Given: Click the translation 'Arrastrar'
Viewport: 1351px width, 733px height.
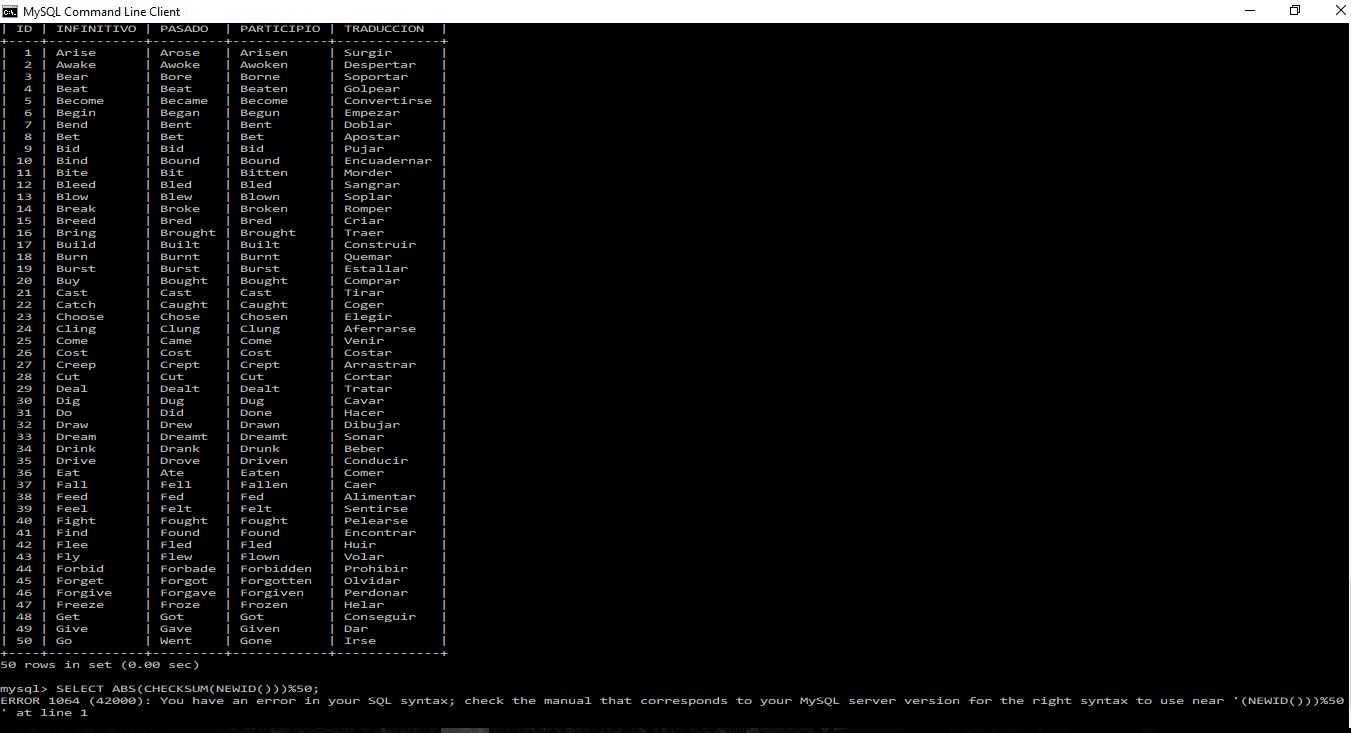Looking at the screenshot, I should coord(380,365).
